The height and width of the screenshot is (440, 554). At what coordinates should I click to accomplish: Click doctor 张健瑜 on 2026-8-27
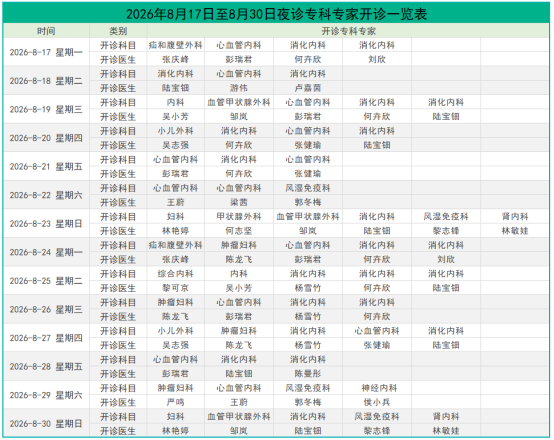[377, 345]
